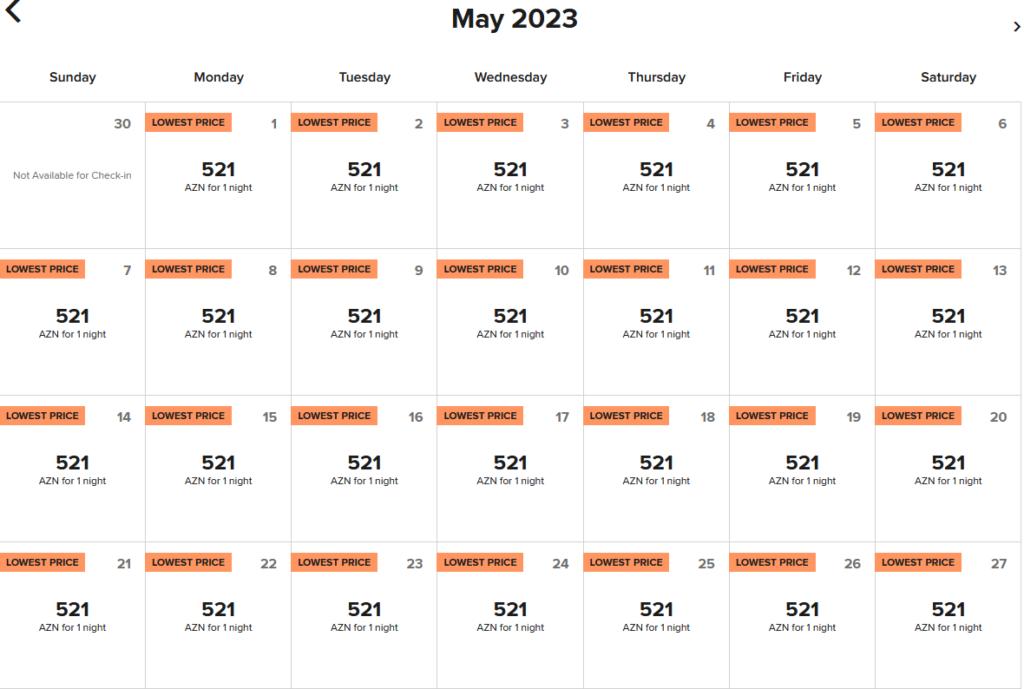The height and width of the screenshot is (689, 1024).
Task: Select May 24 under Wednesday
Action: pyautogui.click(x=510, y=610)
